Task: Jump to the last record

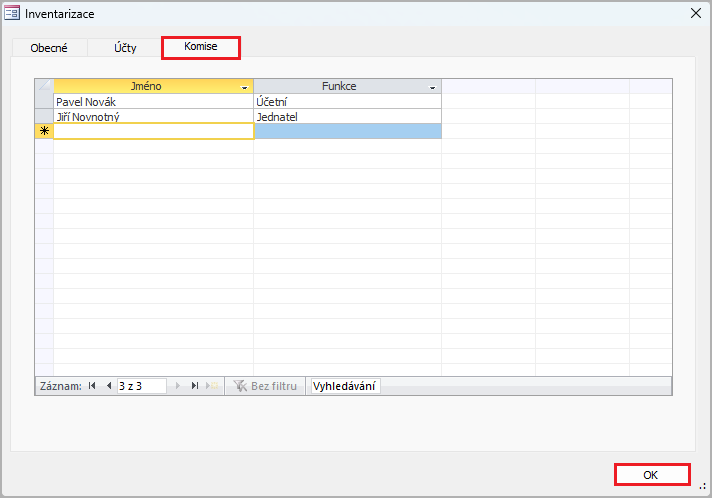Action: click(x=195, y=385)
